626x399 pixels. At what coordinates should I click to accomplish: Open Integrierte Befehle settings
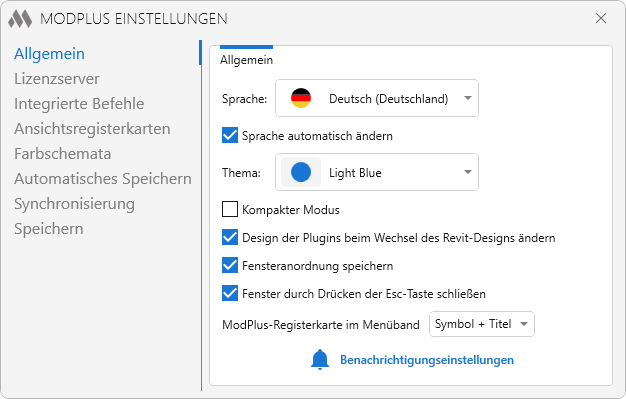pos(79,103)
